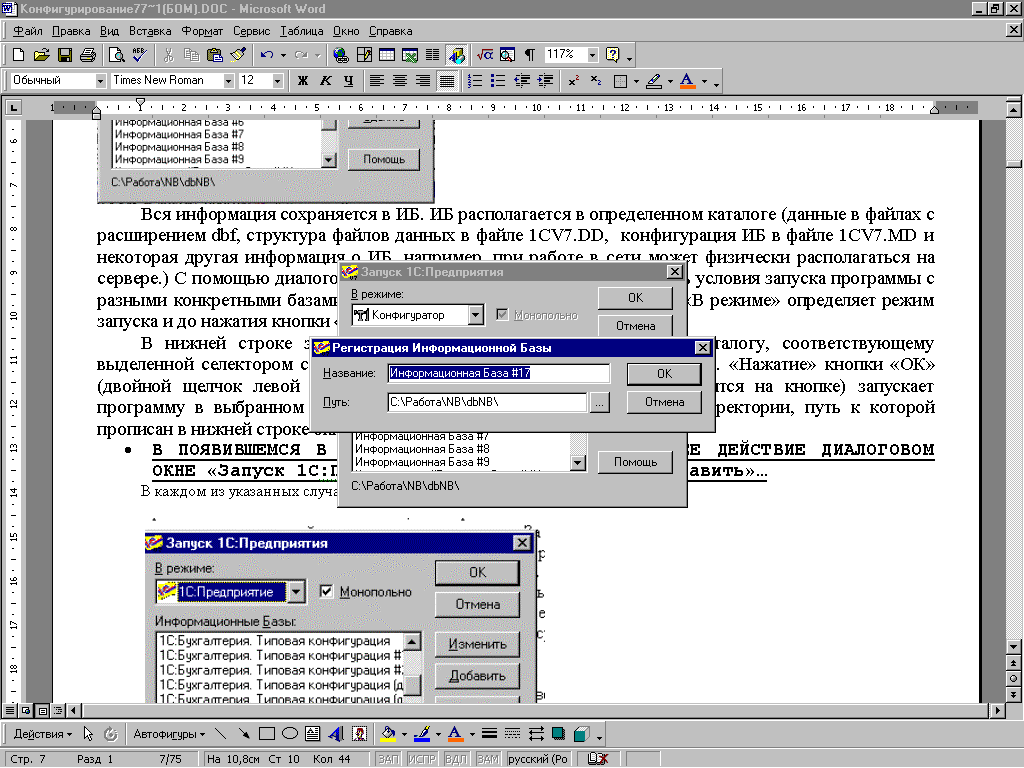
Task: Open Line Style options in the Drawing toolbar
Action: [x=489, y=734]
